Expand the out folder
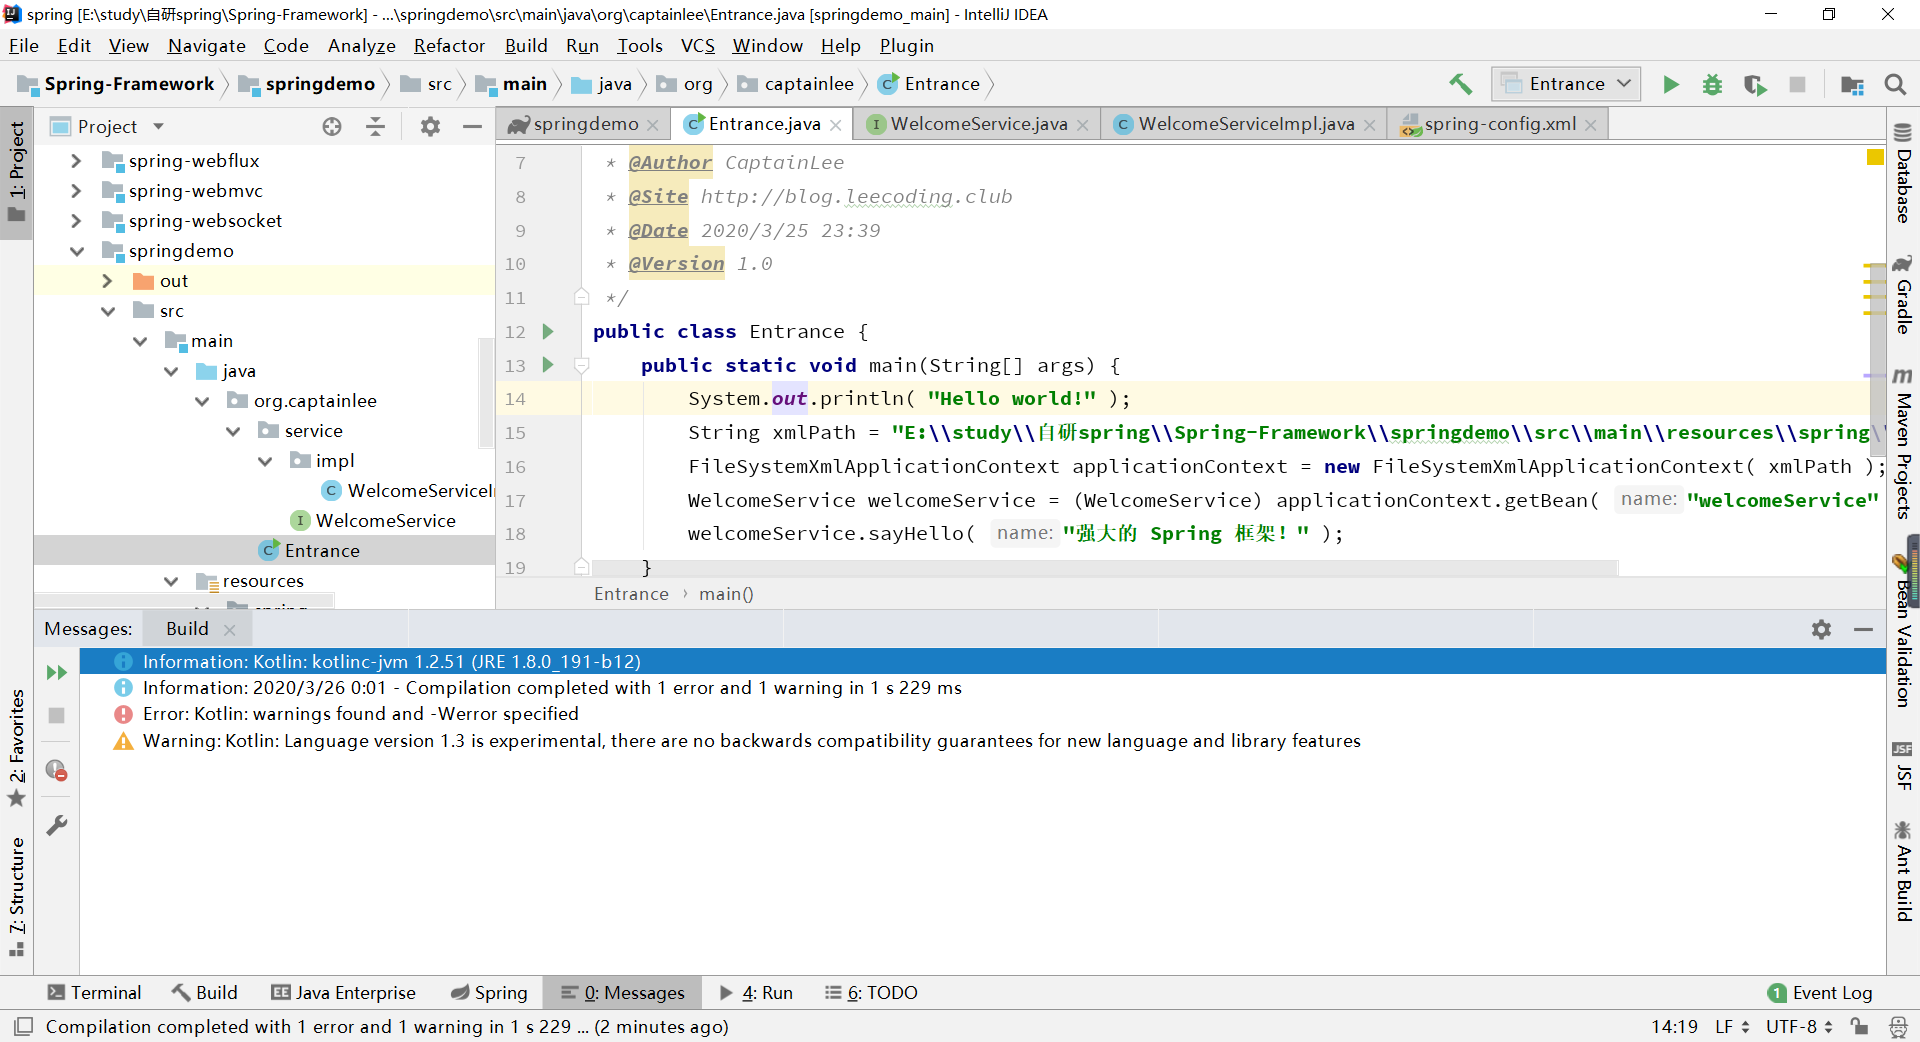The image size is (1920, 1042). coord(107,281)
